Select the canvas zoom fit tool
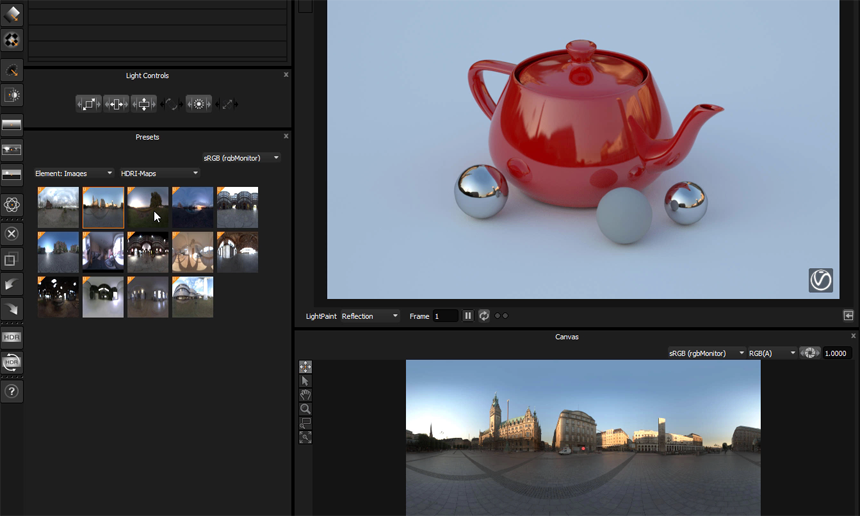 (305, 438)
